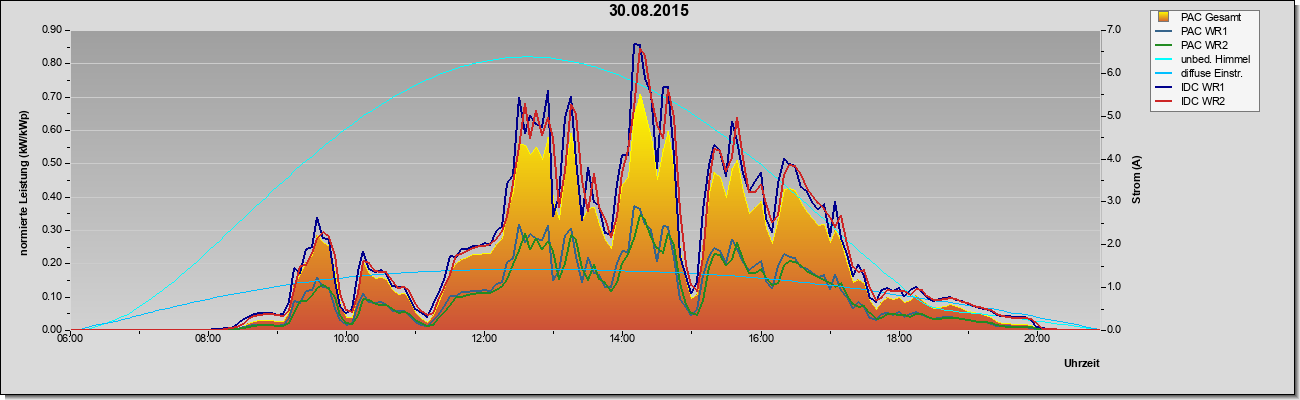Click the Strom (A) axis title

coord(1136,180)
